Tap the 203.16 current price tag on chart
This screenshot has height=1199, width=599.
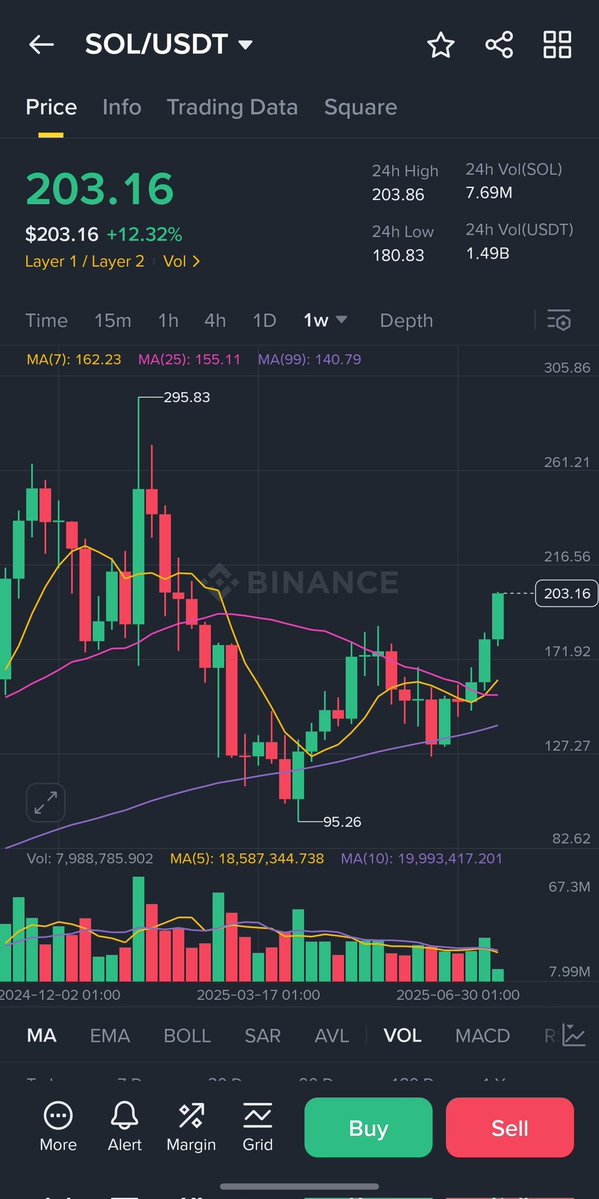[566, 593]
